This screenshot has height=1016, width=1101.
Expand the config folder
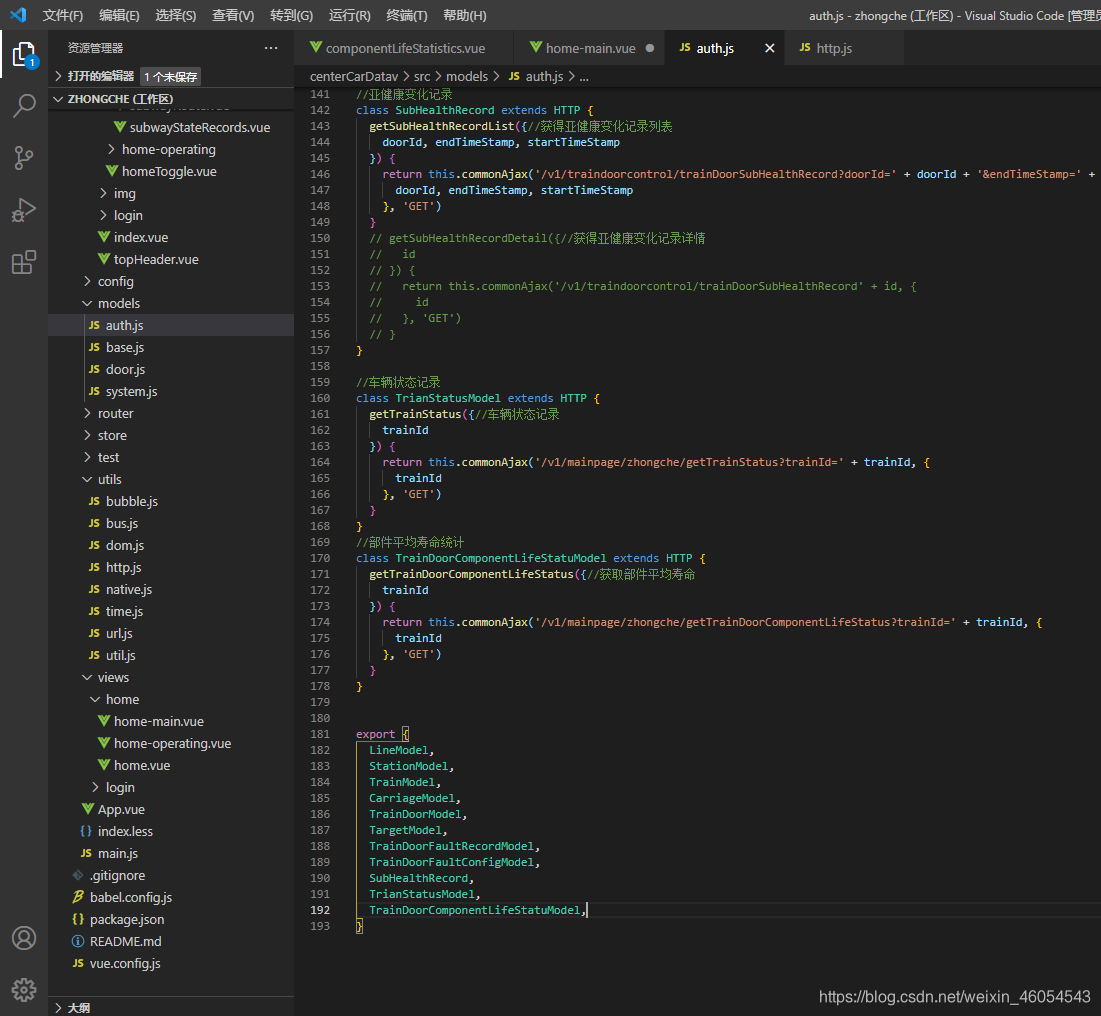(x=116, y=282)
